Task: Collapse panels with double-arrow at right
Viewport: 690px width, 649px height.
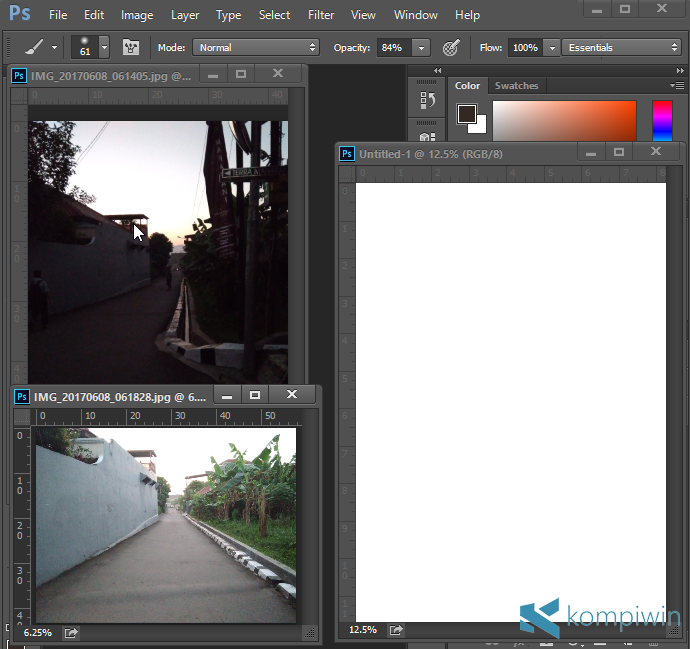Action: pyautogui.click(x=680, y=70)
